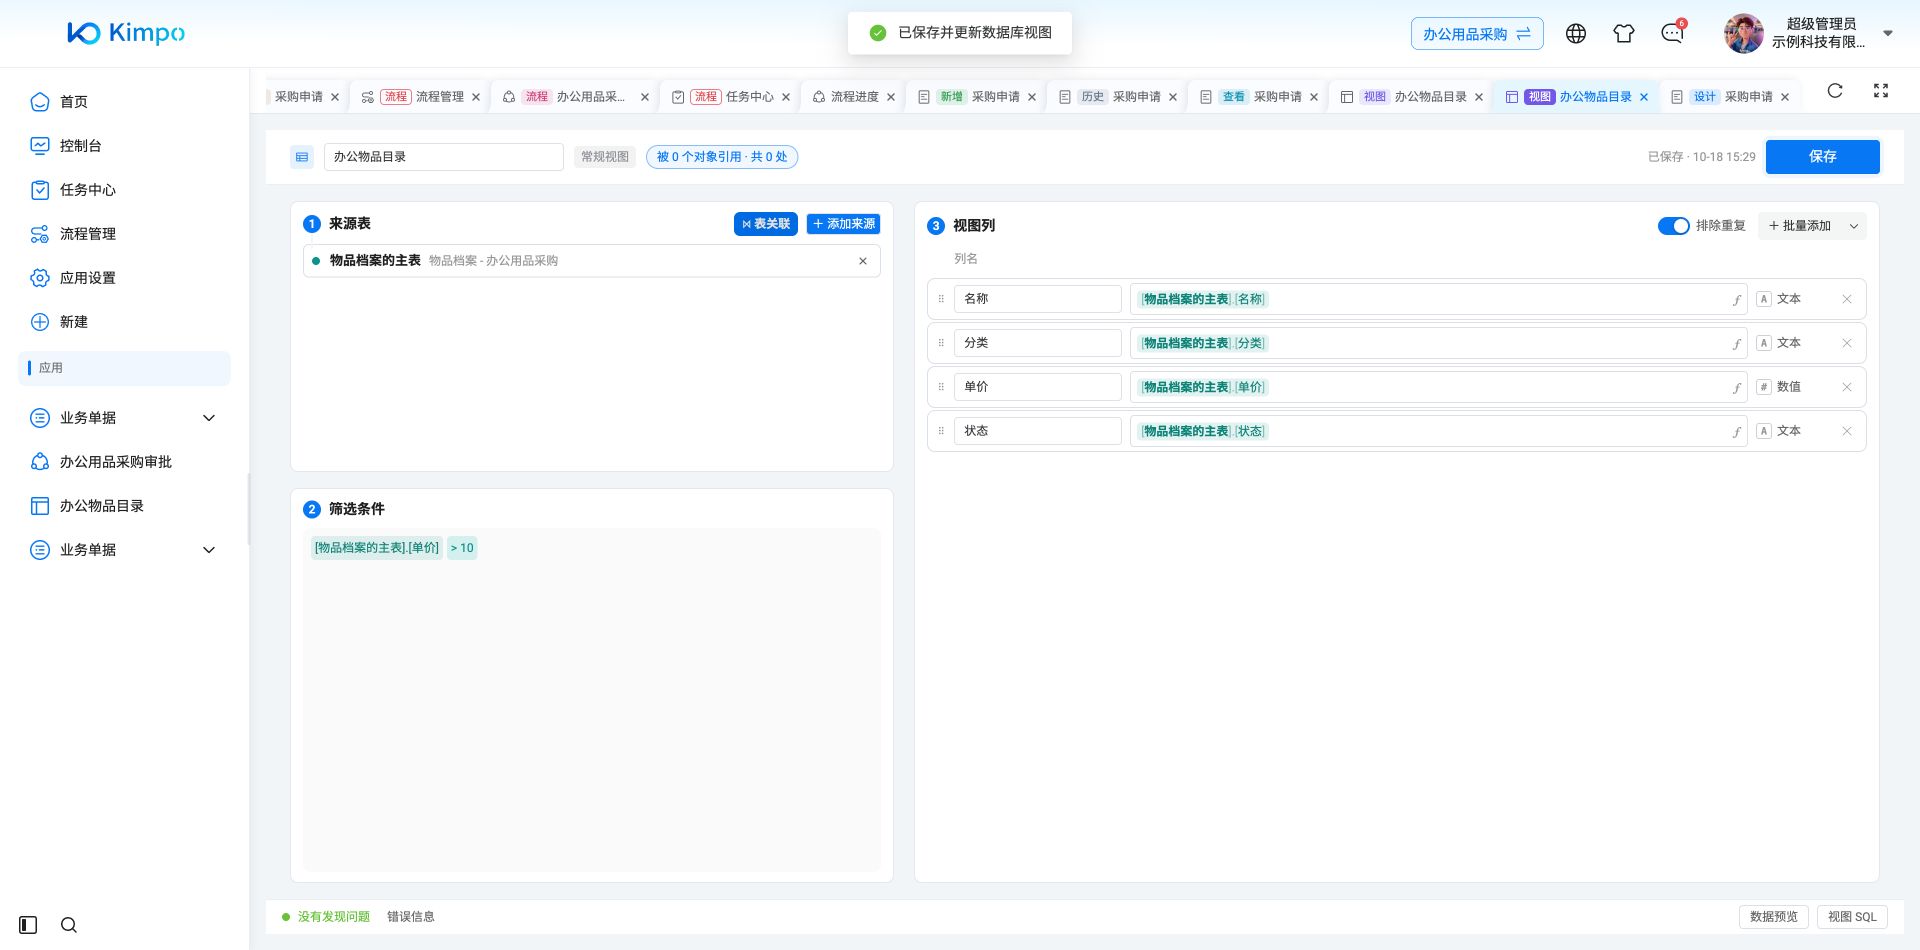Click the 添加来源 button
Viewport: 1920px width, 950px height.
point(843,224)
